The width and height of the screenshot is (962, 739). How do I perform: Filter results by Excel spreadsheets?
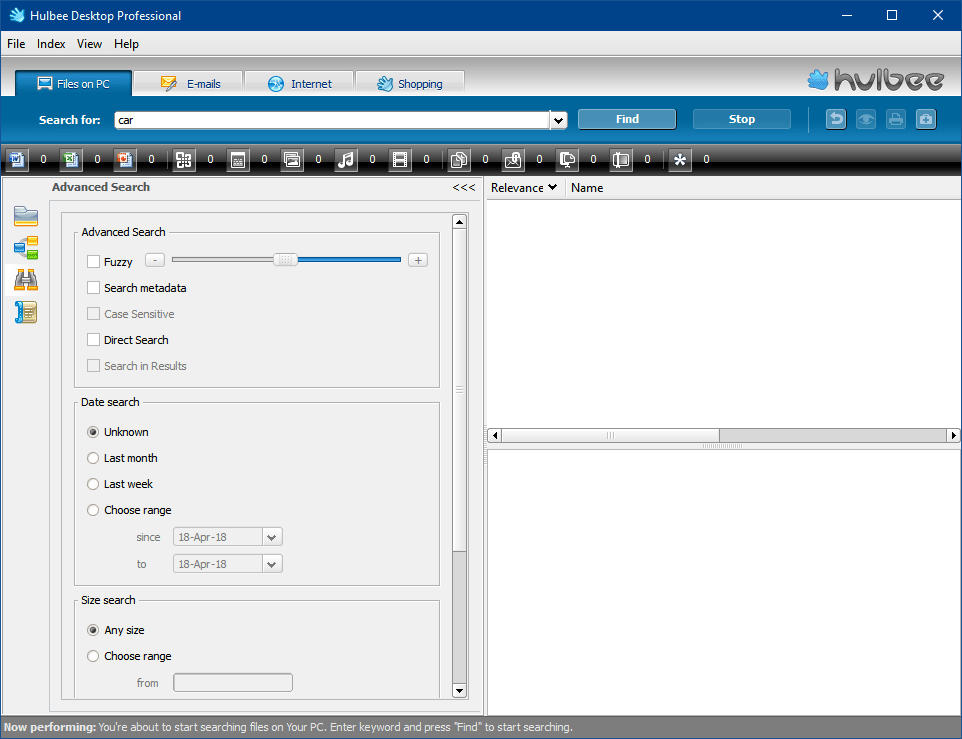point(71,160)
